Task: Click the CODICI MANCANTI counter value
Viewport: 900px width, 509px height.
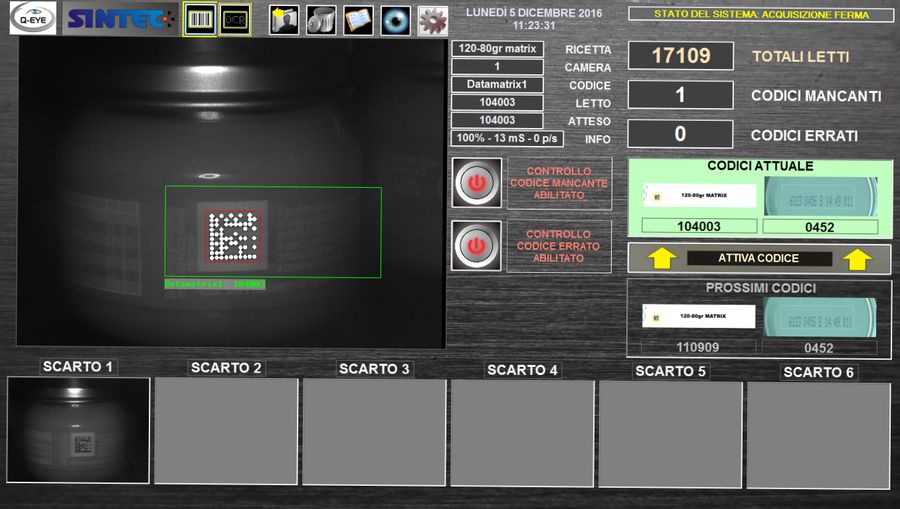Action: [x=681, y=95]
